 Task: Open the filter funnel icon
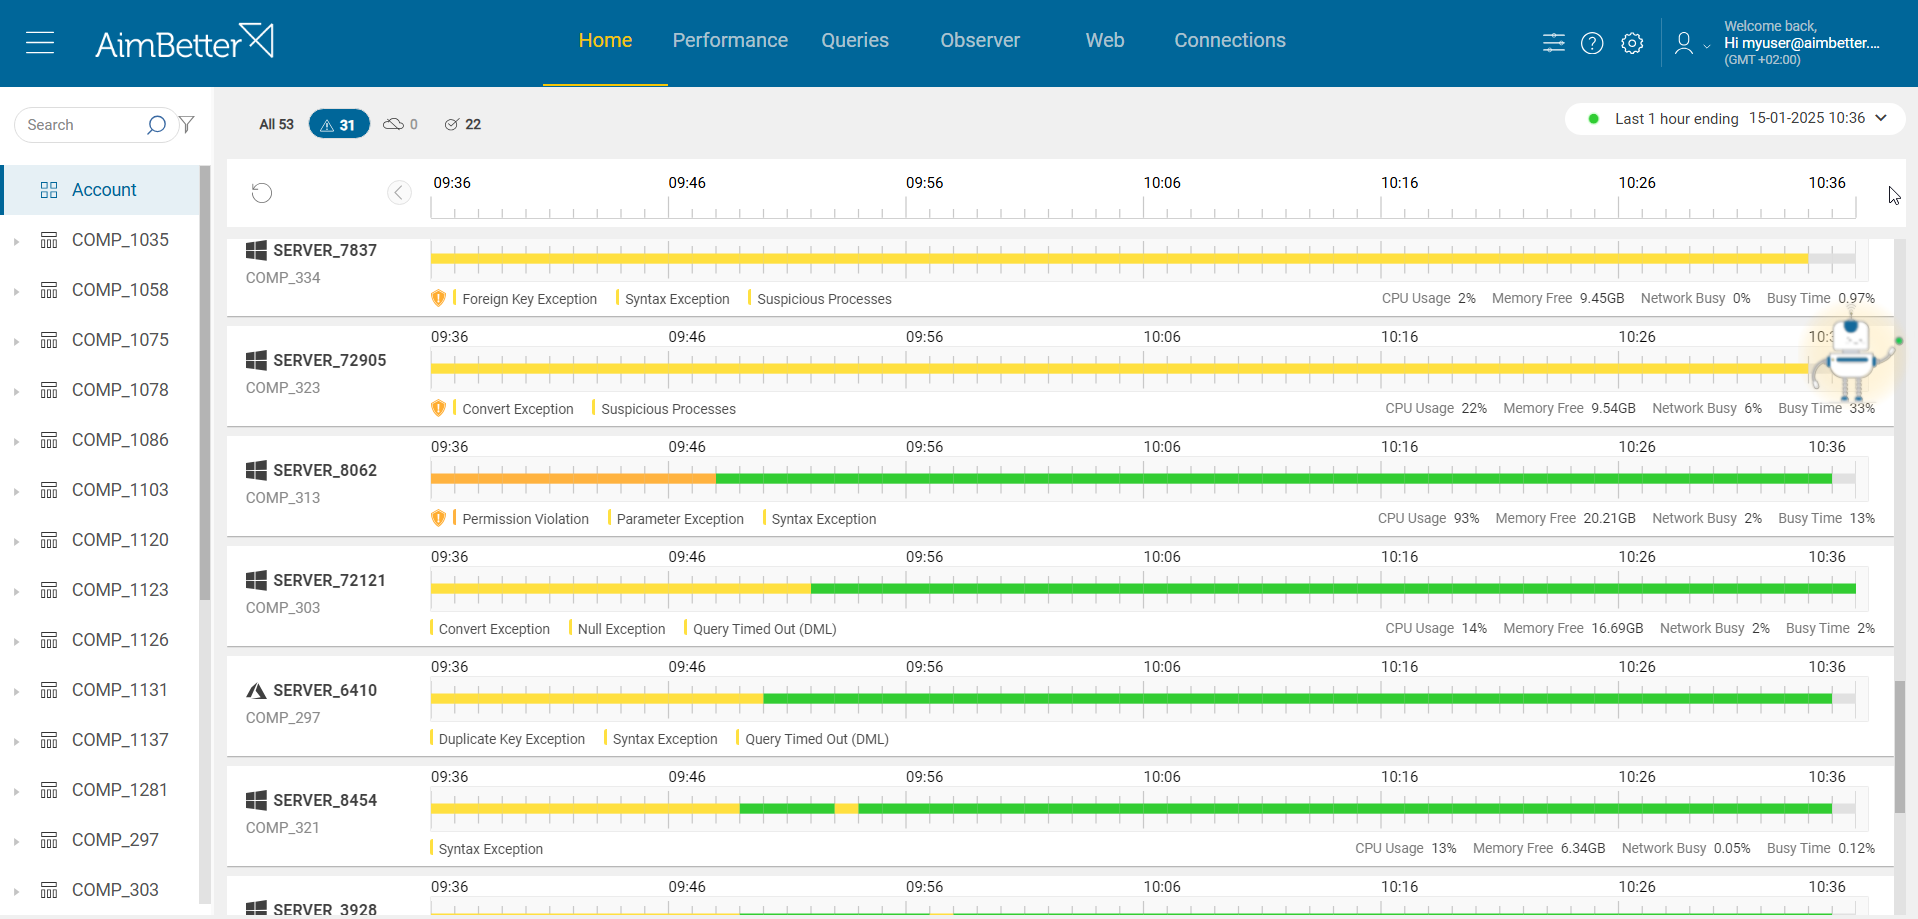tap(186, 125)
